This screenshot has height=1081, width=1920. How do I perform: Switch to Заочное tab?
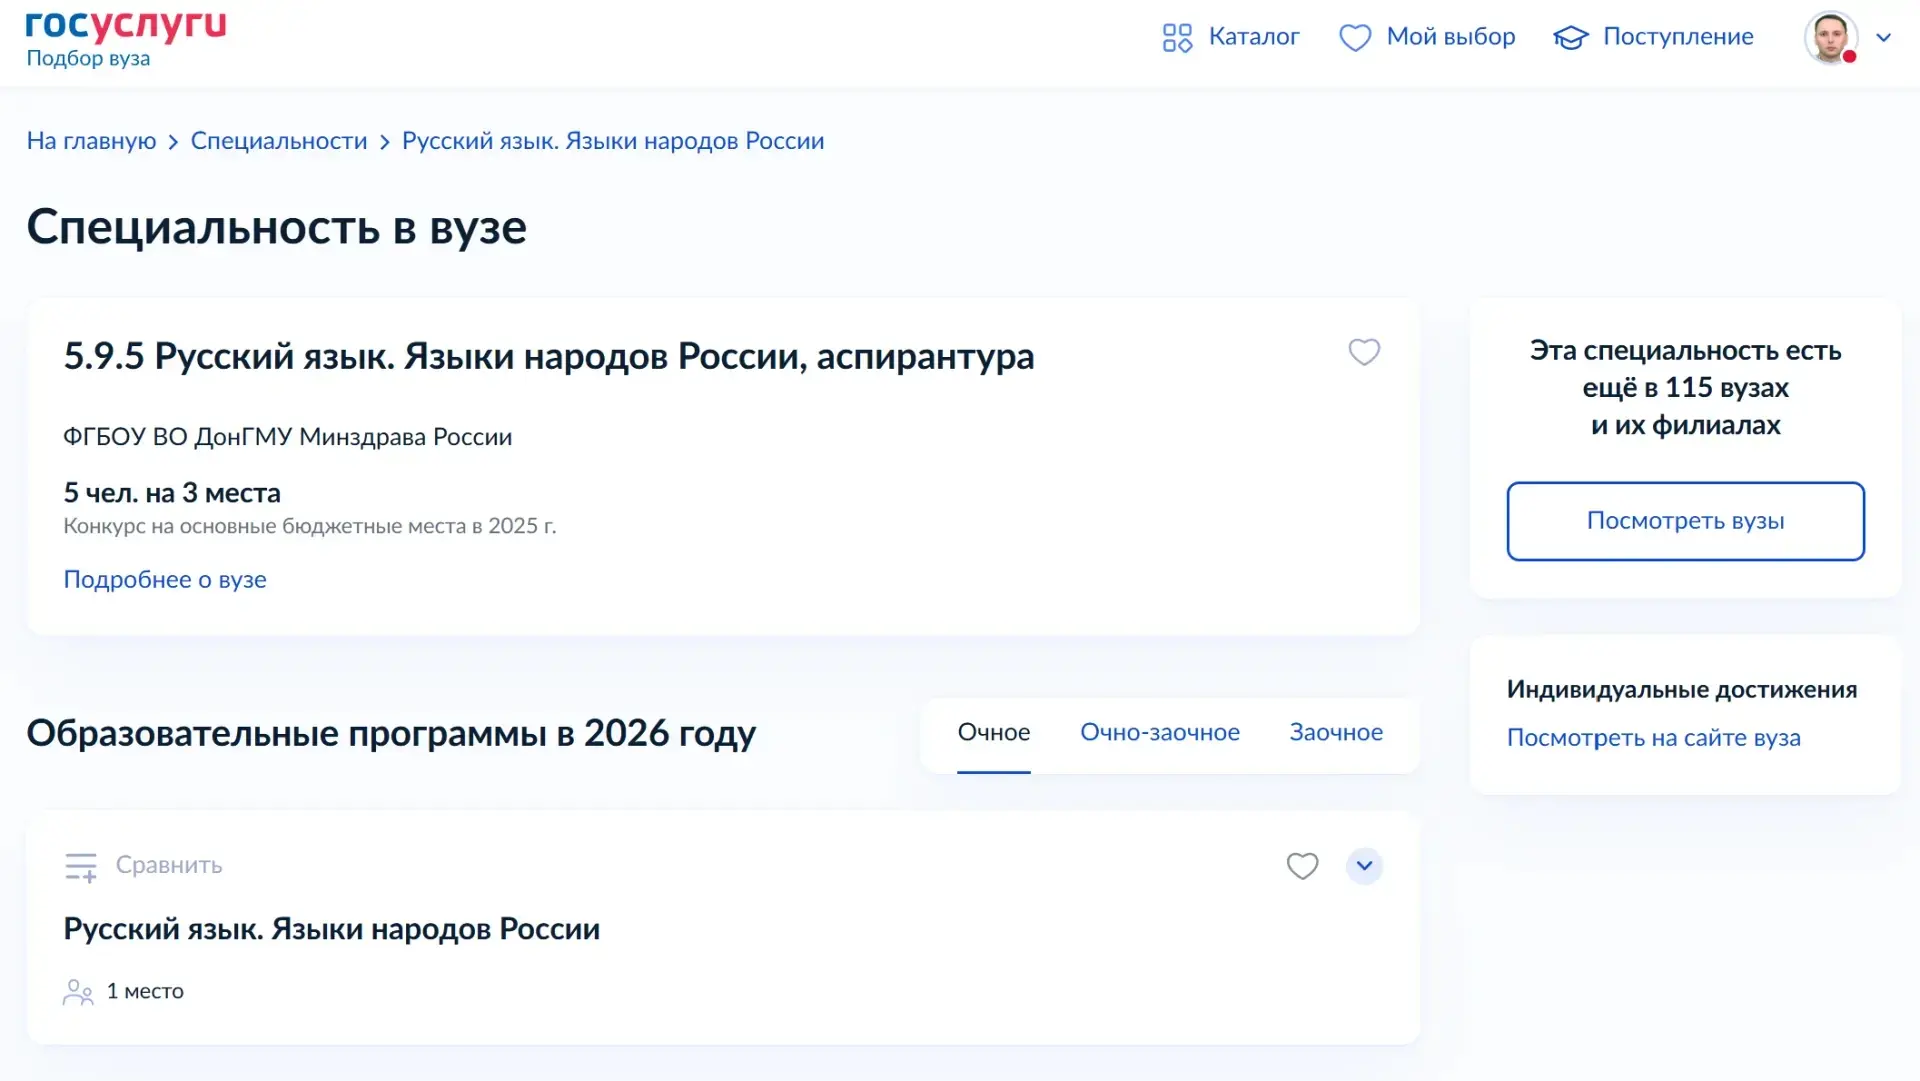[x=1336, y=733]
